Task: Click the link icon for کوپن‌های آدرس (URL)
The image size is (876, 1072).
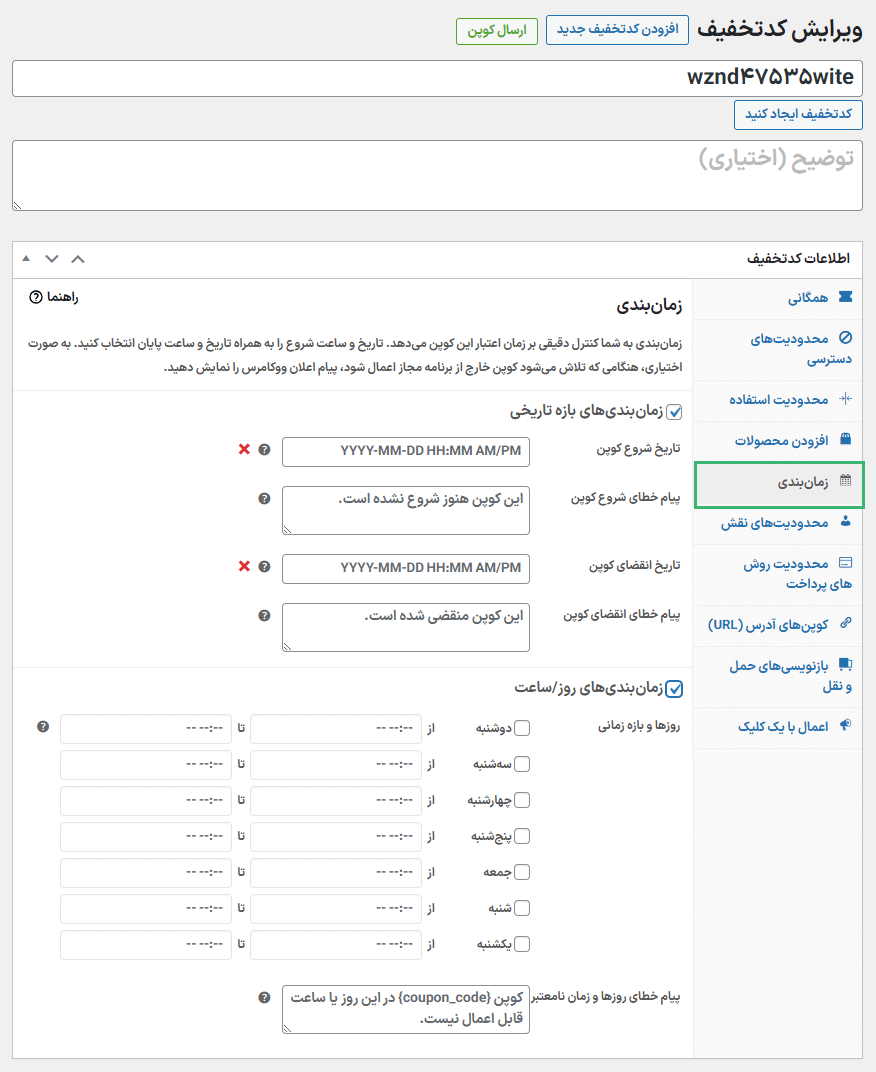Action: point(845,623)
